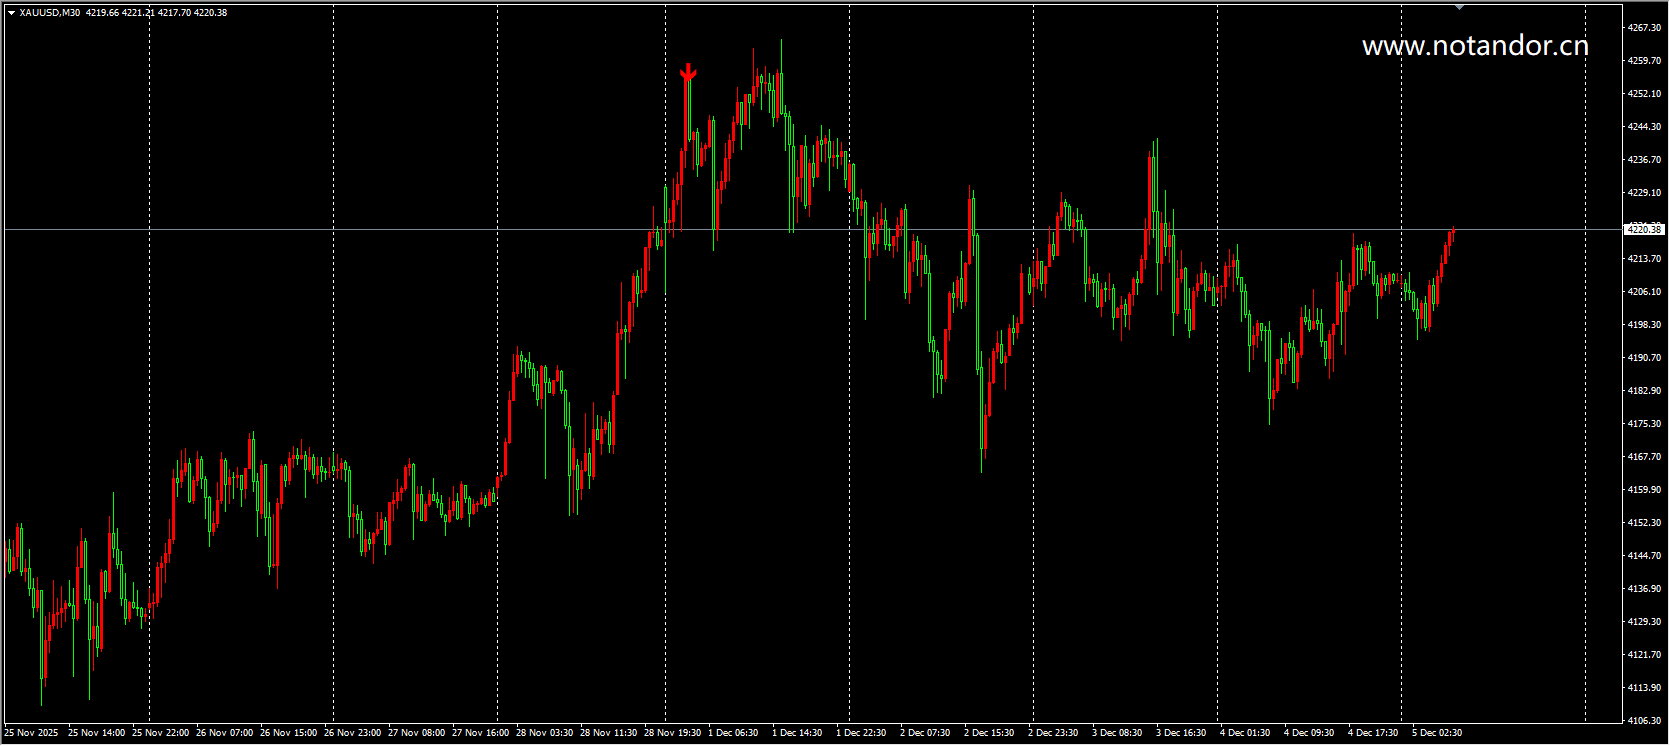Viewport: 1670px width, 746px height.
Task: Select the current price label 4220.38
Action: [1644, 230]
